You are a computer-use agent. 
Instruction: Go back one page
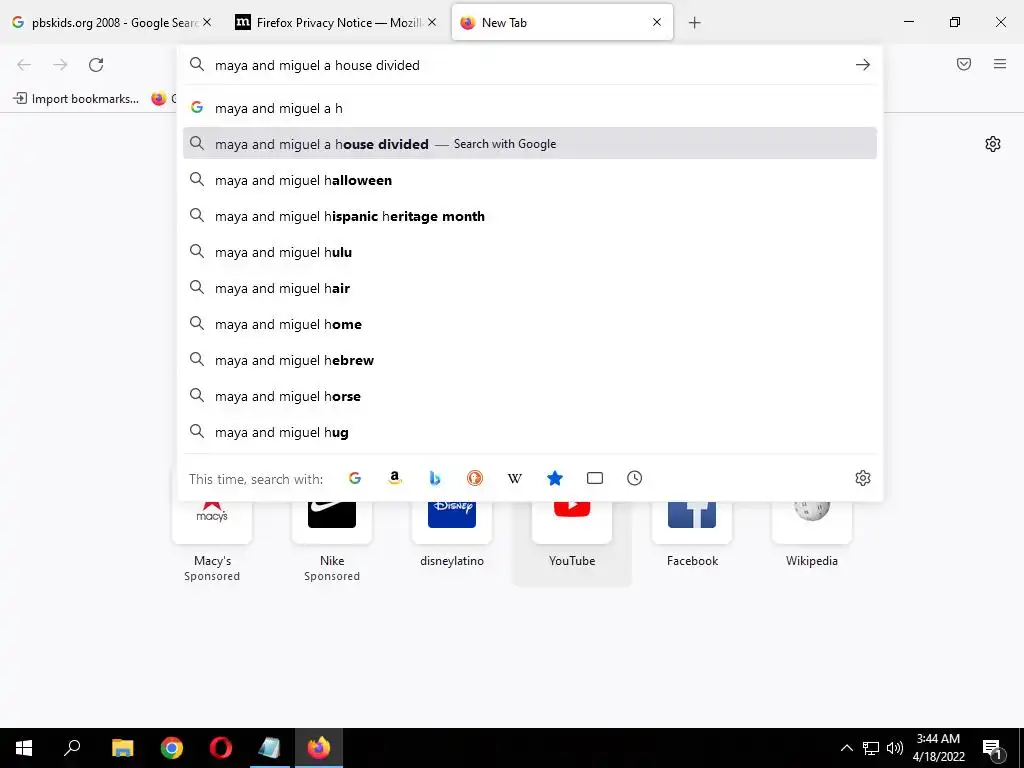[x=24, y=65]
